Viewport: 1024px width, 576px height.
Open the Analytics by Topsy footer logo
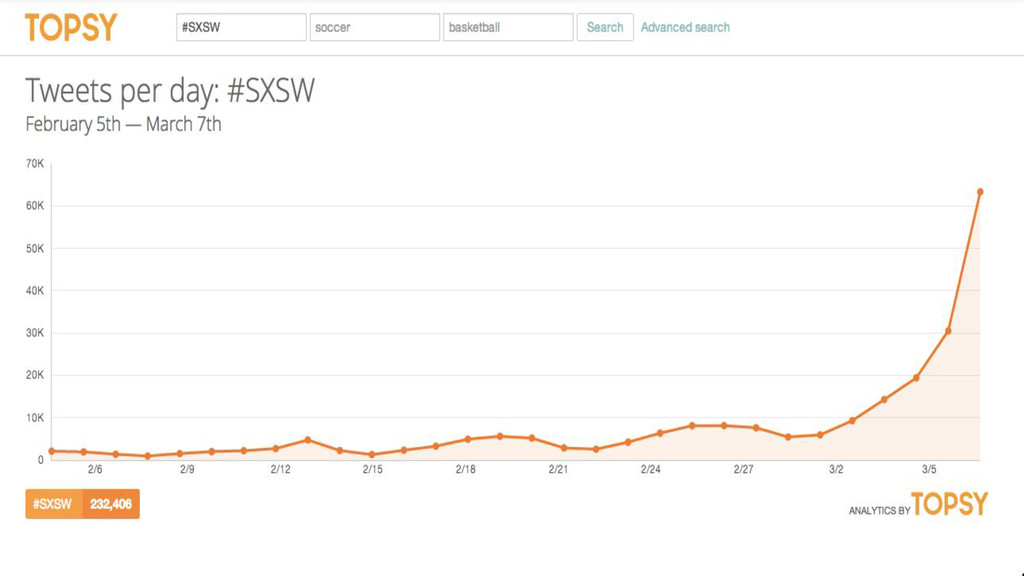click(918, 504)
